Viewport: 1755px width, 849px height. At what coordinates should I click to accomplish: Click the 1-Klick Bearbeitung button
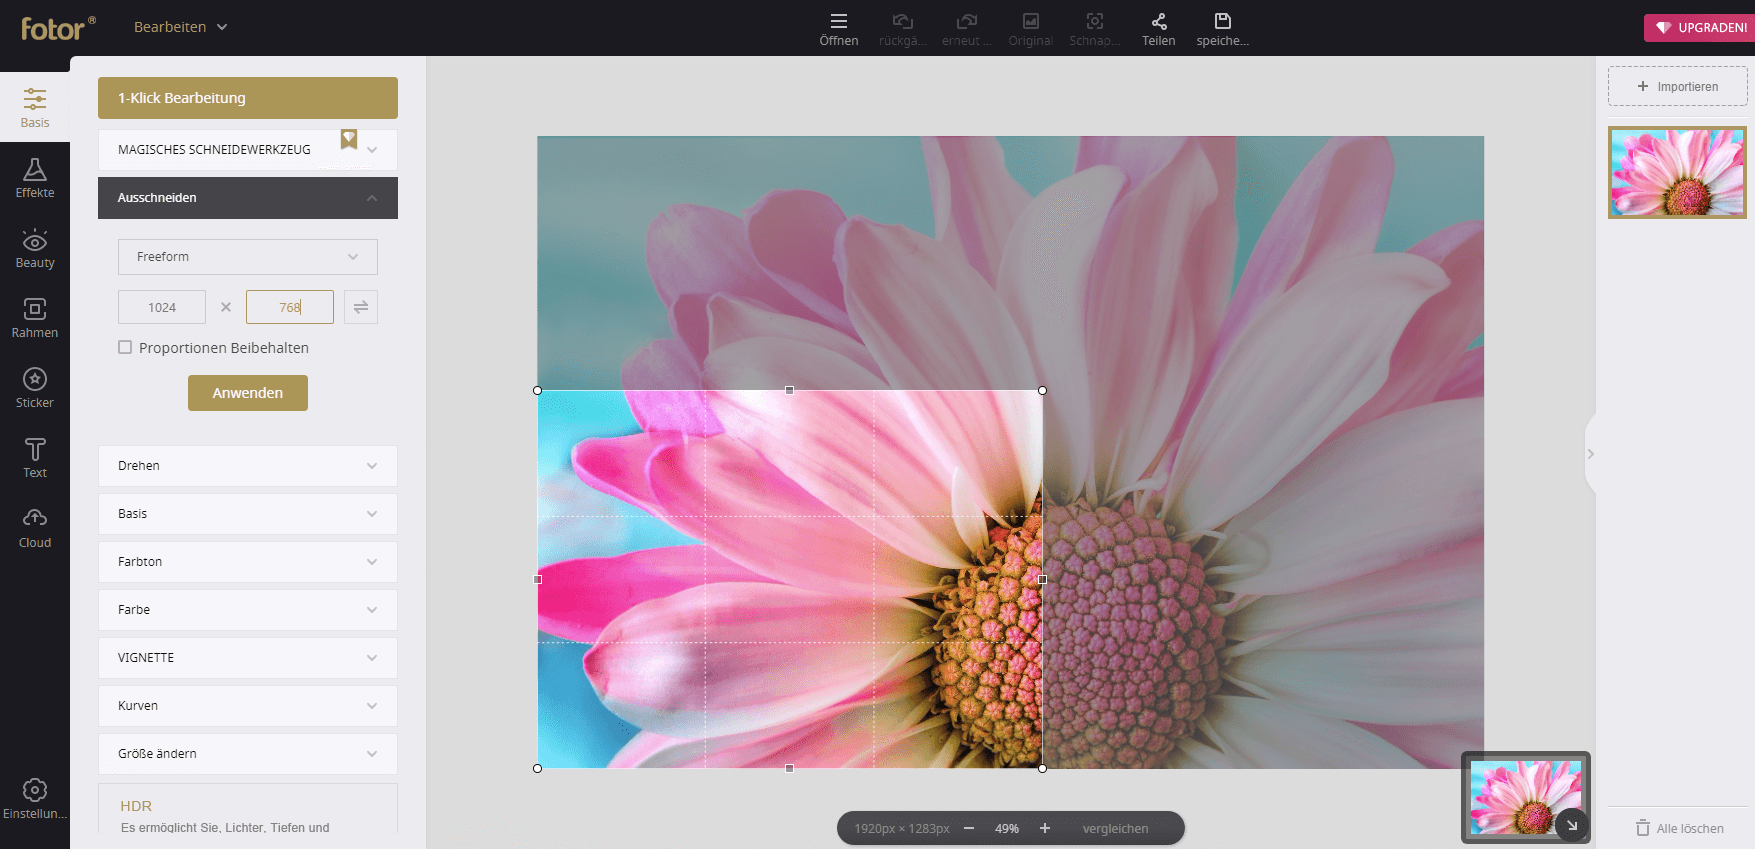coord(248,98)
